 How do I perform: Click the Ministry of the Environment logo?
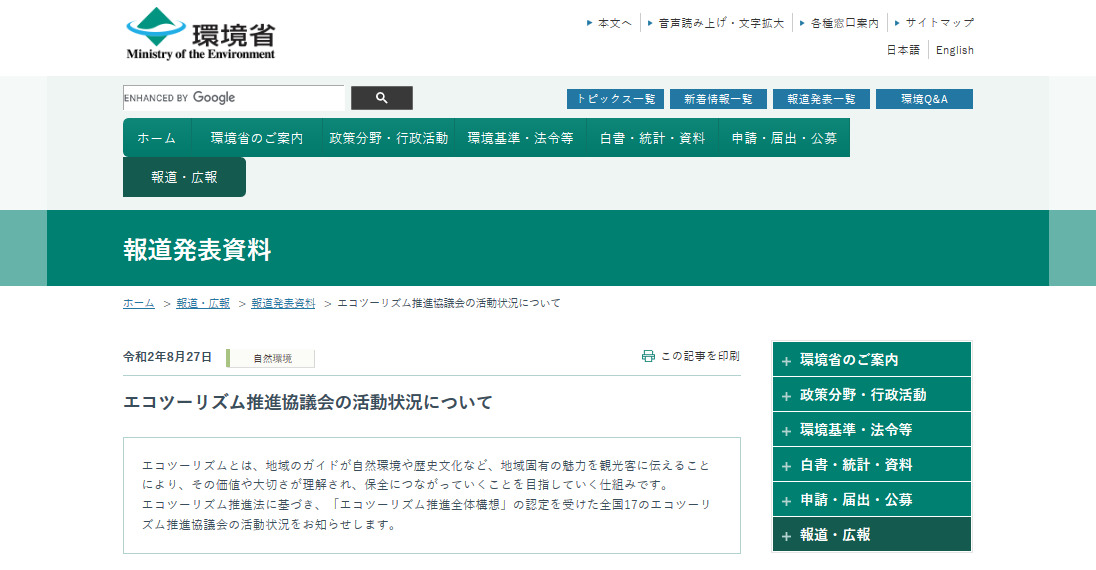click(200, 35)
